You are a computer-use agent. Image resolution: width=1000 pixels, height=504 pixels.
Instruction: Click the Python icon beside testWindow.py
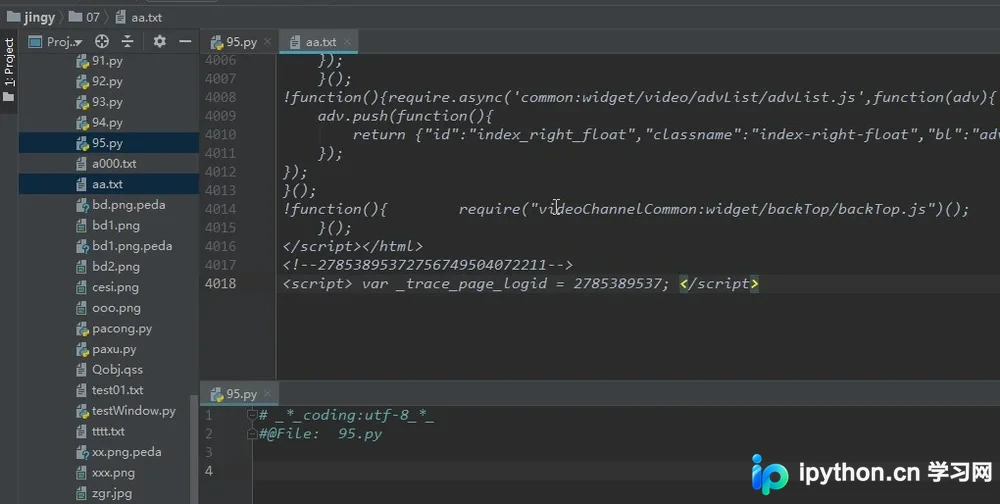click(x=82, y=411)
